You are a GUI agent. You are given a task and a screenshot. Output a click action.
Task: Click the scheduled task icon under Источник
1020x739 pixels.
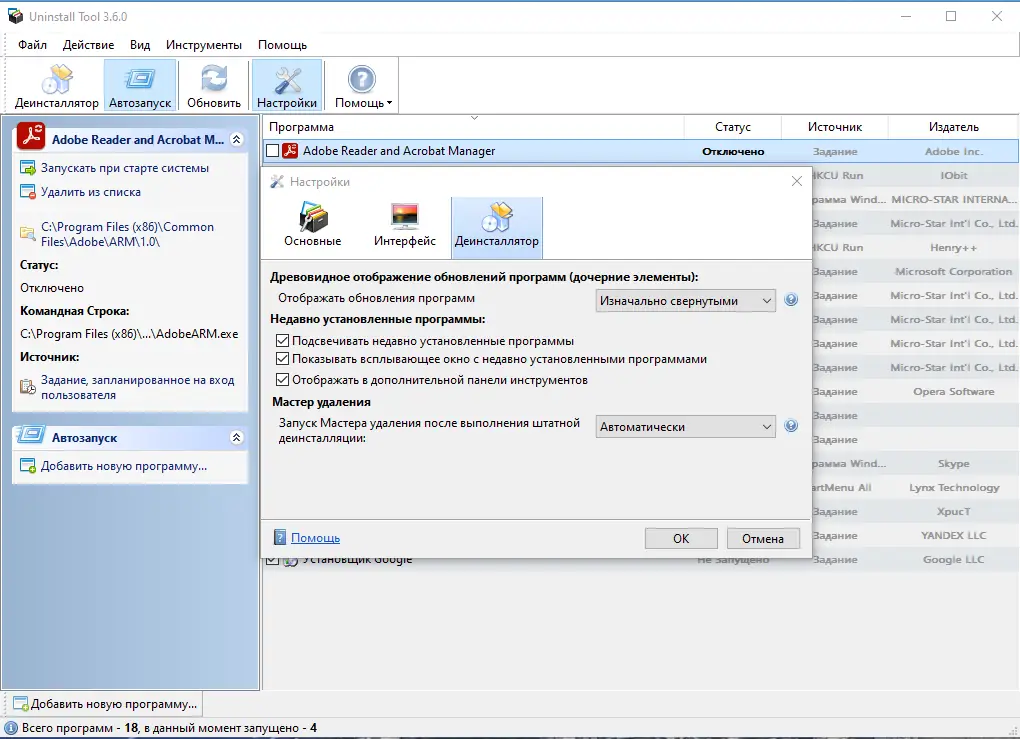27,387
